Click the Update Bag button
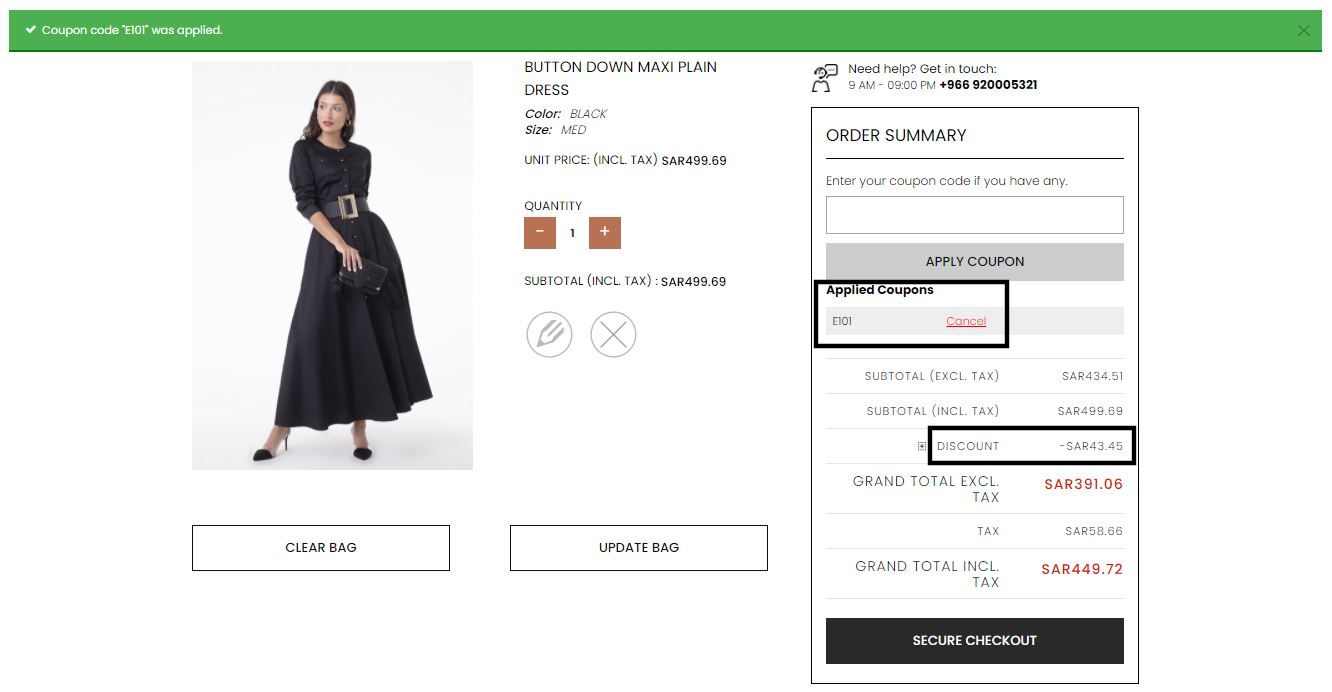The width and height of the screenshot is (1332, 692). (638, 547)
